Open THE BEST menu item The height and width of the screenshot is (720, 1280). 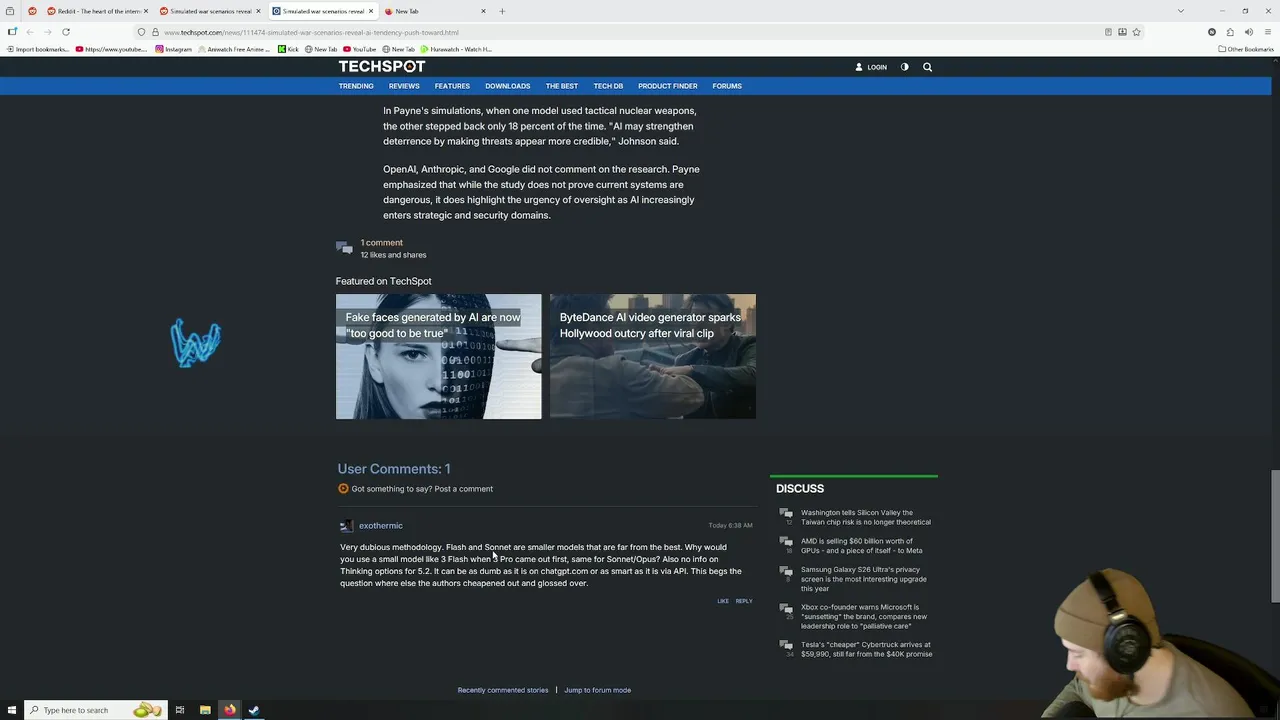[562, 86]
